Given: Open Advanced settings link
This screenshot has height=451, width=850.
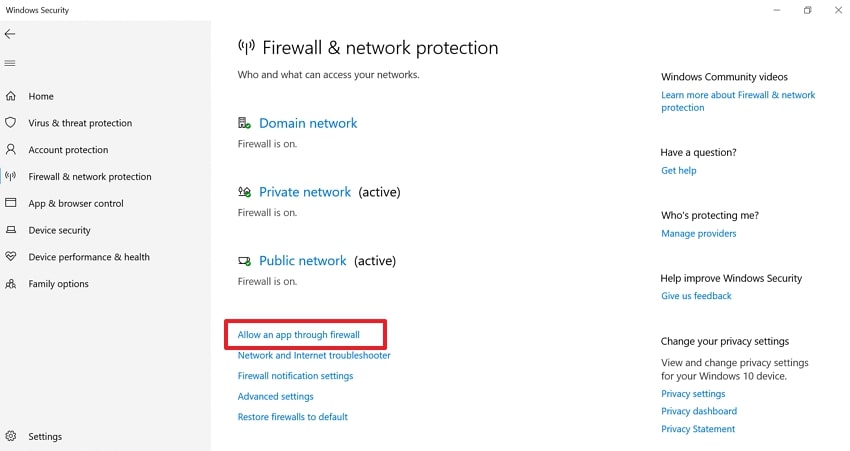Looking at the screenshot, I should click(275, 396).
